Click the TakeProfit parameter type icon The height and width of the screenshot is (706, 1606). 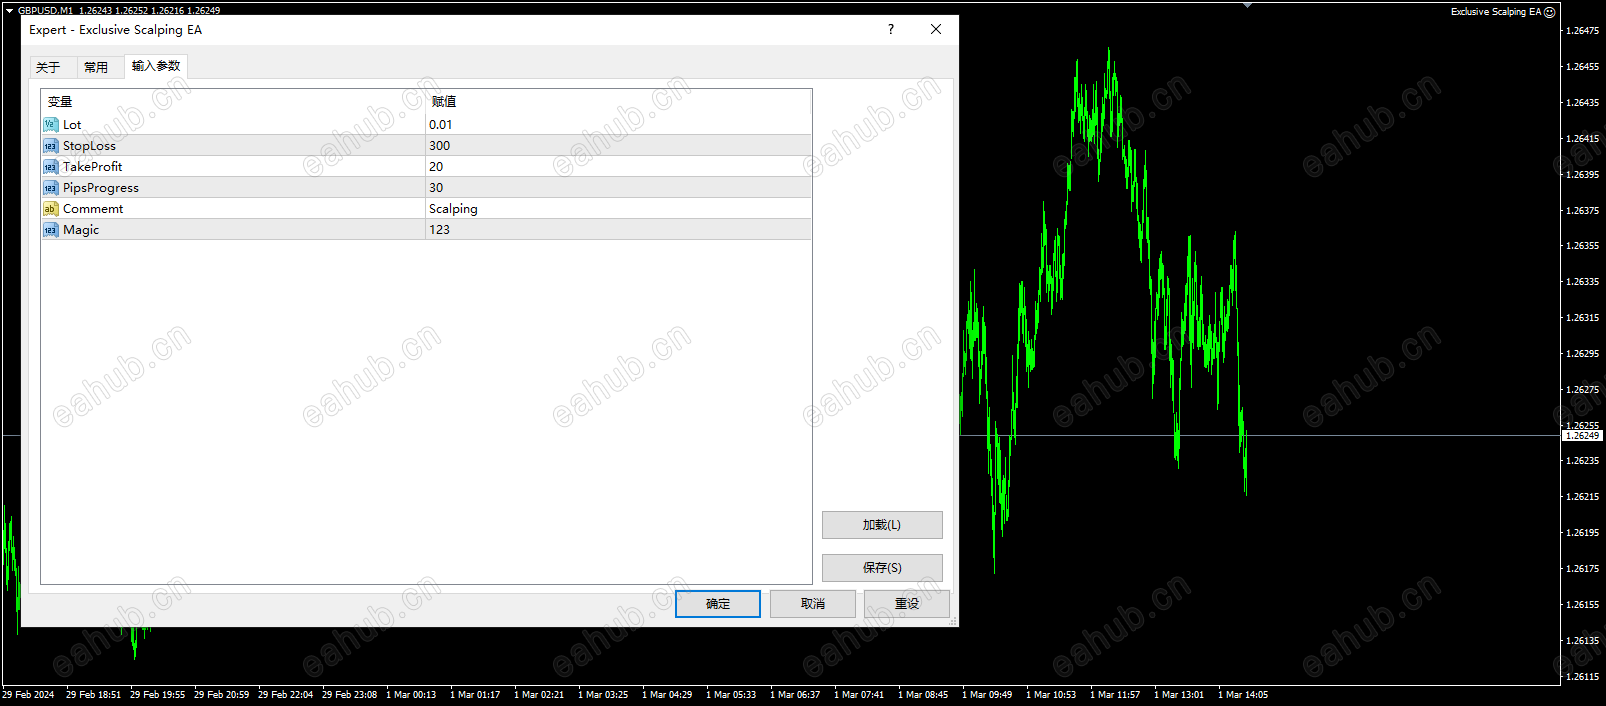click(x=51, y=167)
